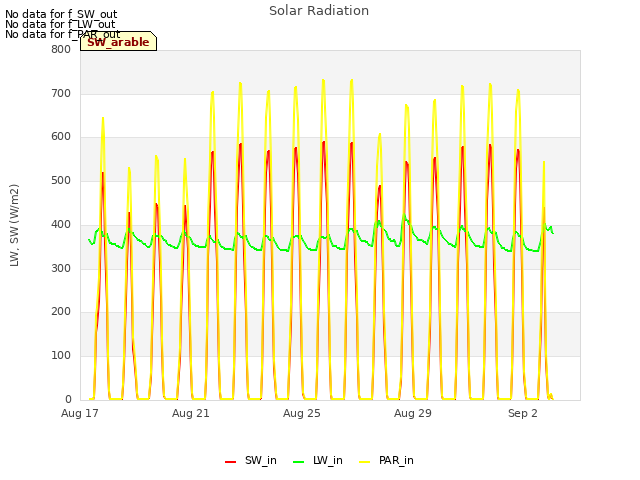Toggle the PAR_in legend entry
The width and height of the screenshot is (640, 480).
coord(386,460)
